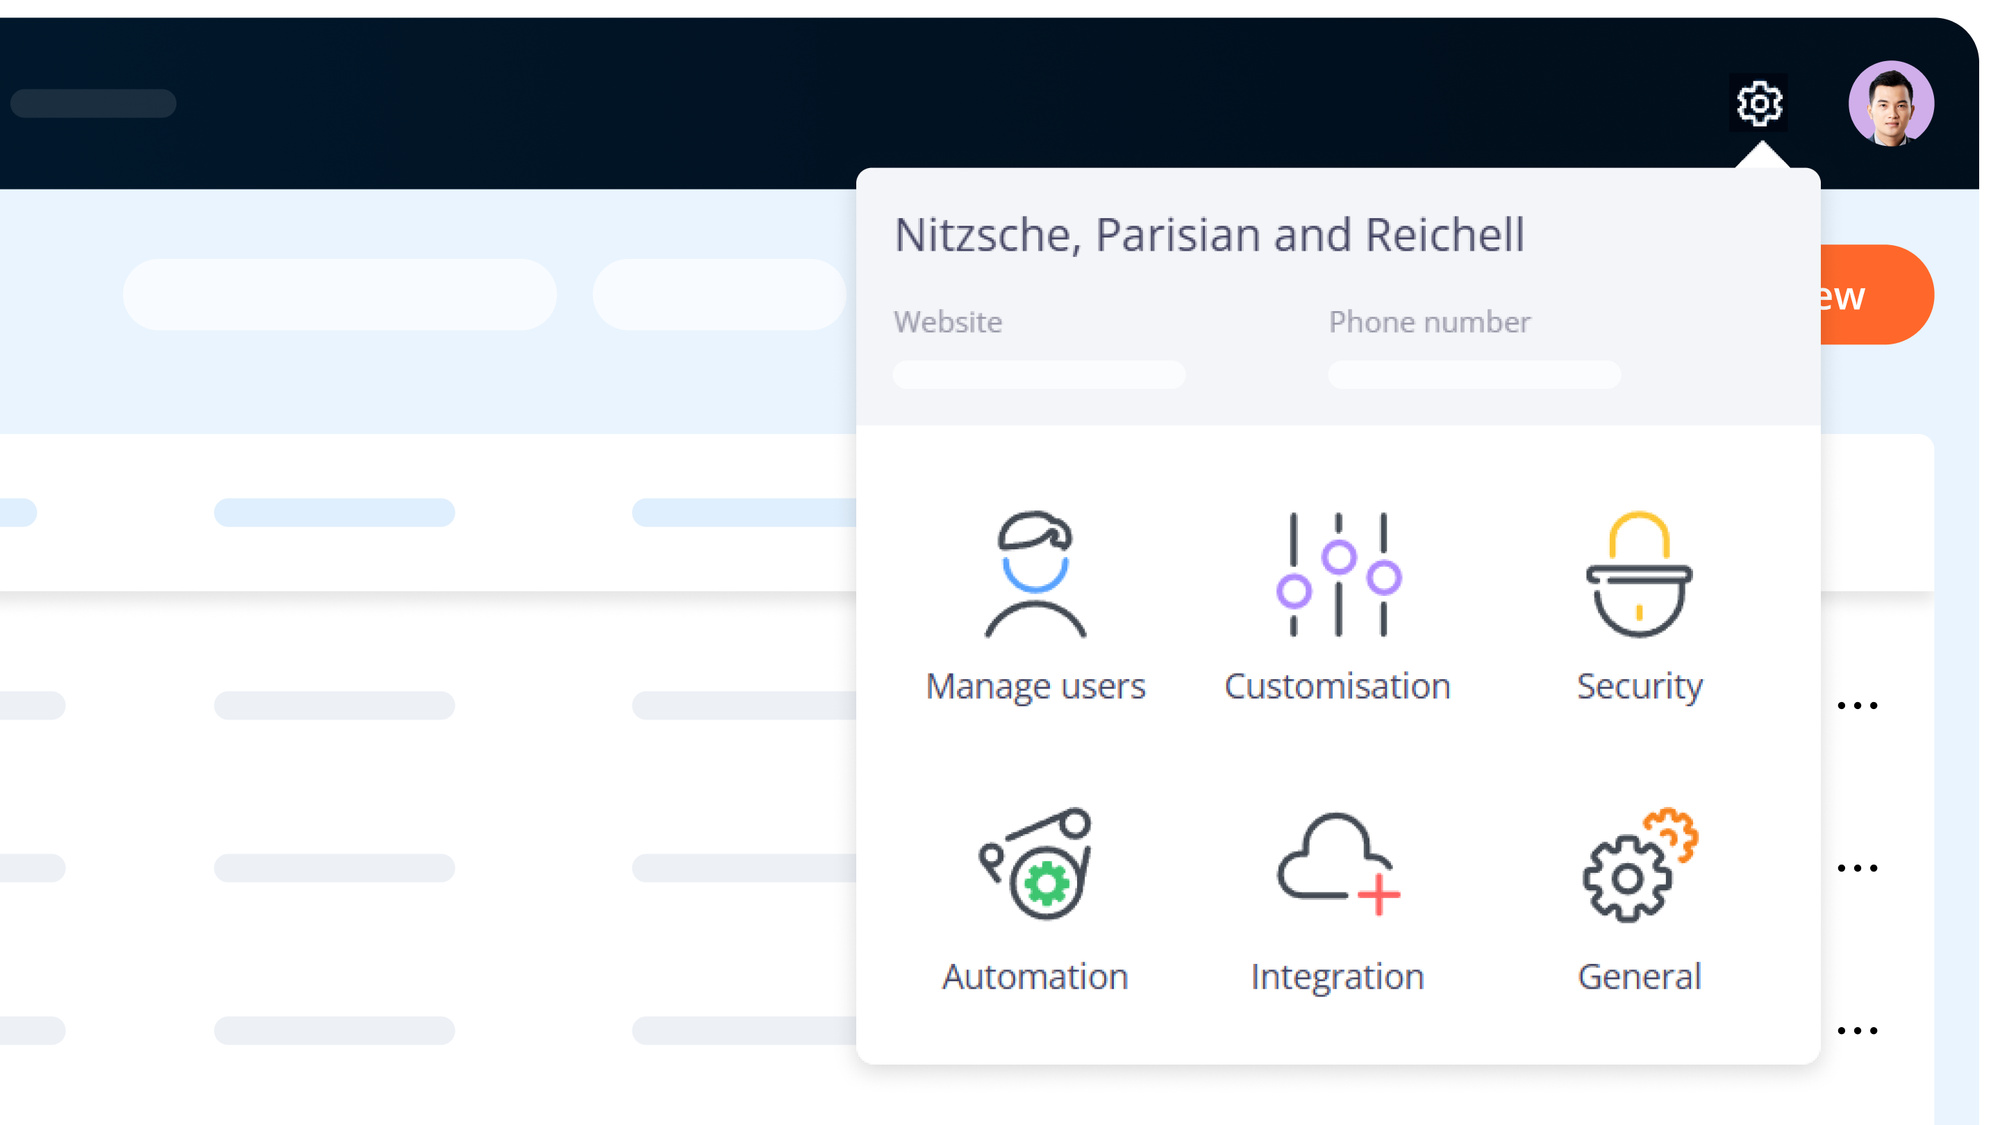
Task: Click the orange New button
Action: (1875, 295)
